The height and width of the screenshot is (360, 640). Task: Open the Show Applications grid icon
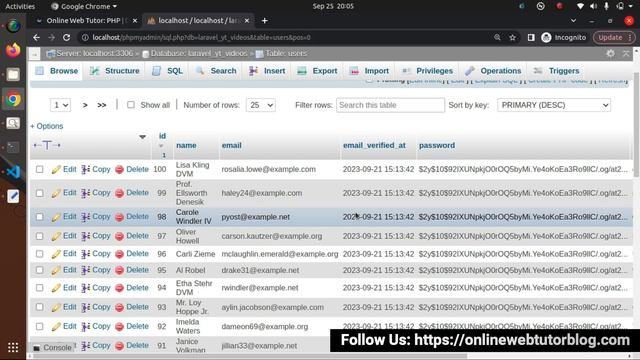pos(13,347)
